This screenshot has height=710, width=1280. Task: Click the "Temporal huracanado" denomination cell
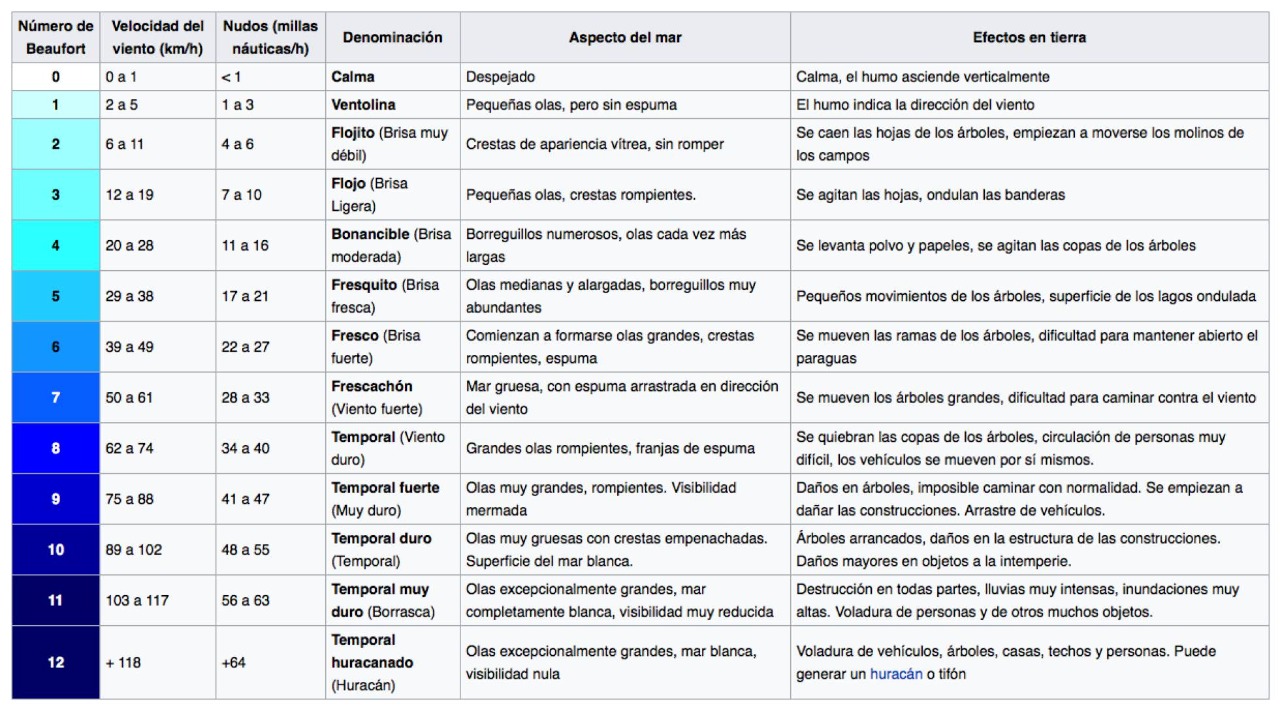[x=364, y=662]
